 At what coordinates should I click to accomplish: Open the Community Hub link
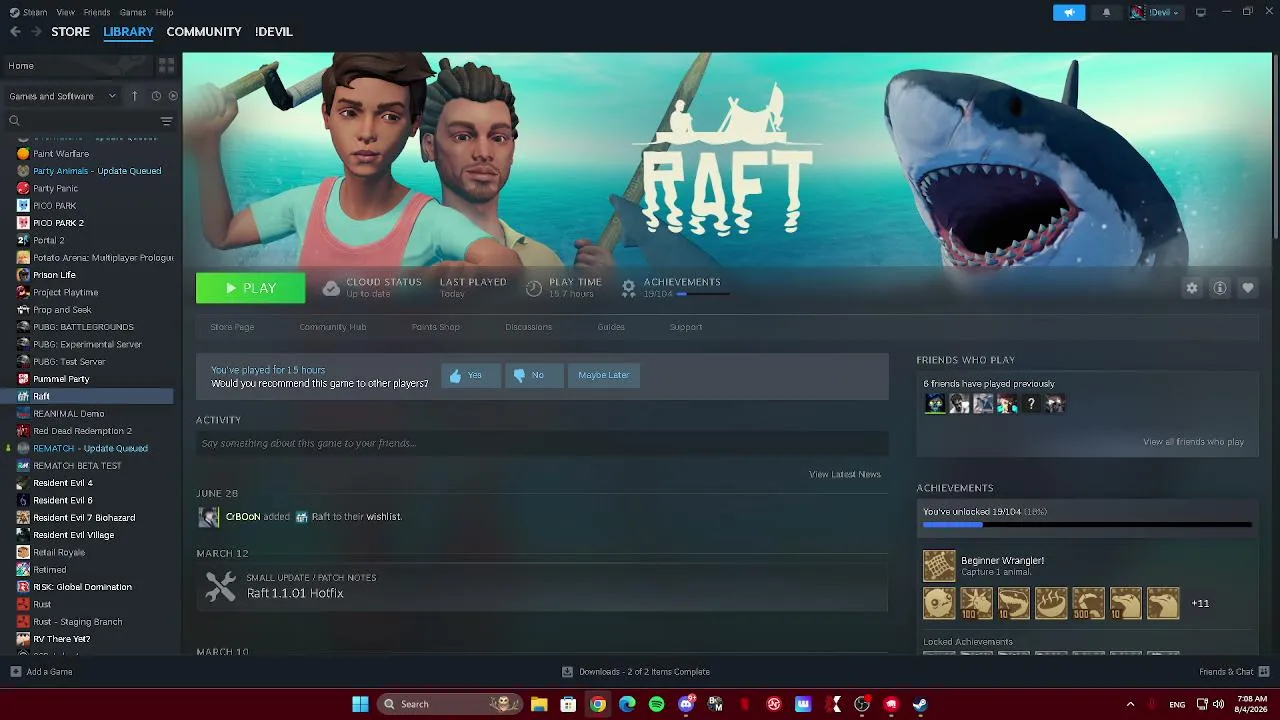[x=333, y=327]
